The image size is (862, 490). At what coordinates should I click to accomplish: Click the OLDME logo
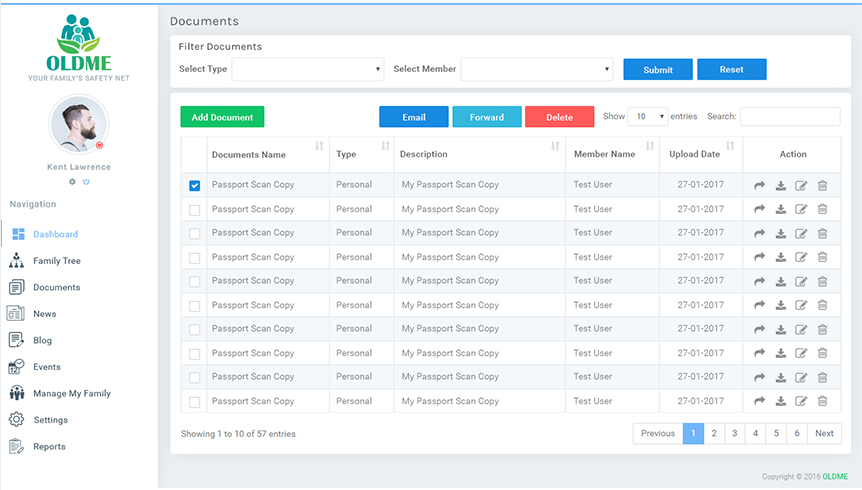coord(79,47)
